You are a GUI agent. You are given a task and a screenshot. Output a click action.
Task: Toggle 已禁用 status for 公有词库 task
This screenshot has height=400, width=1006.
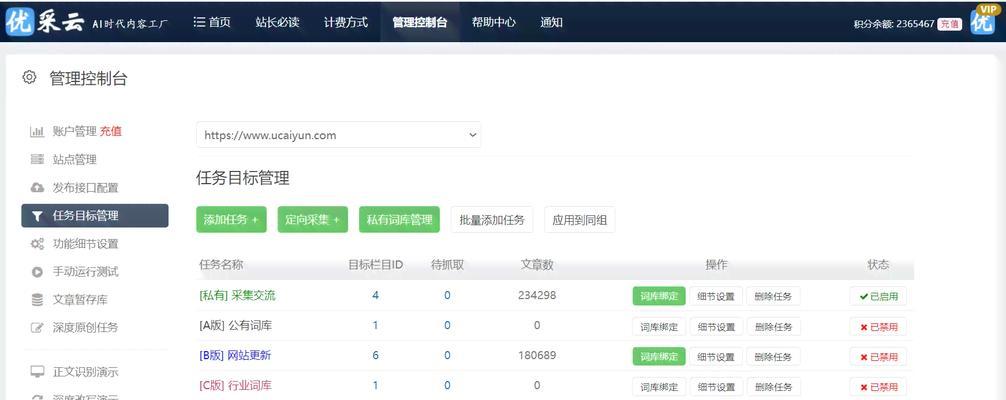click(878, 327)
